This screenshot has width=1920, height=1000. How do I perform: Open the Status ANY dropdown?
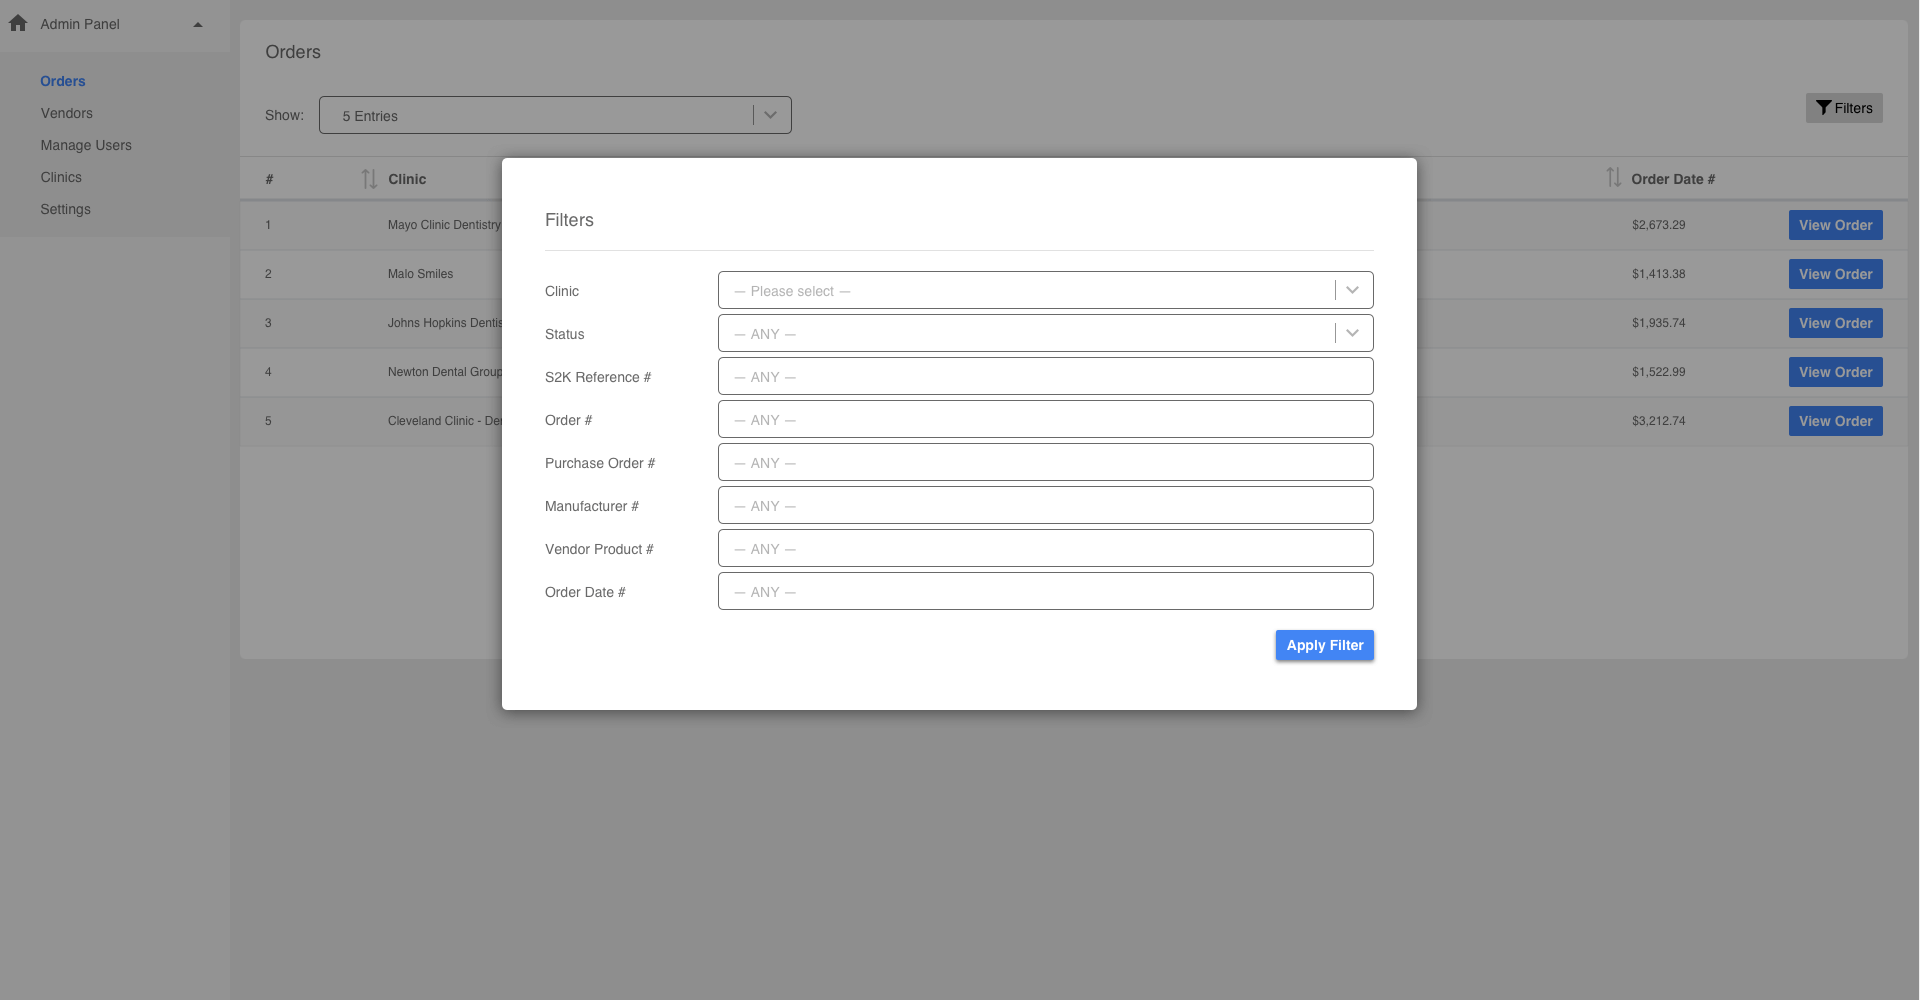click(1045, 333)
